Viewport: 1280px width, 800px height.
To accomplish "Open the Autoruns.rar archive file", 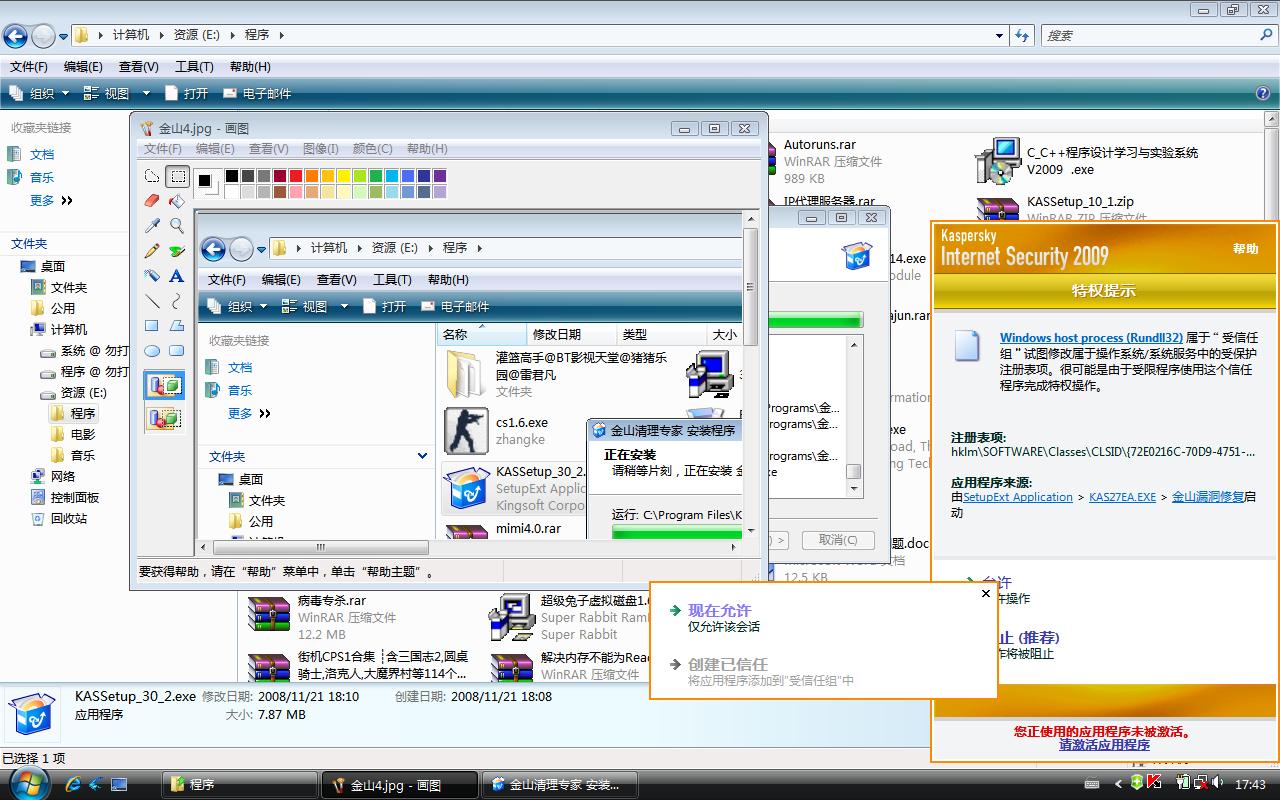I will click(819, 145).
